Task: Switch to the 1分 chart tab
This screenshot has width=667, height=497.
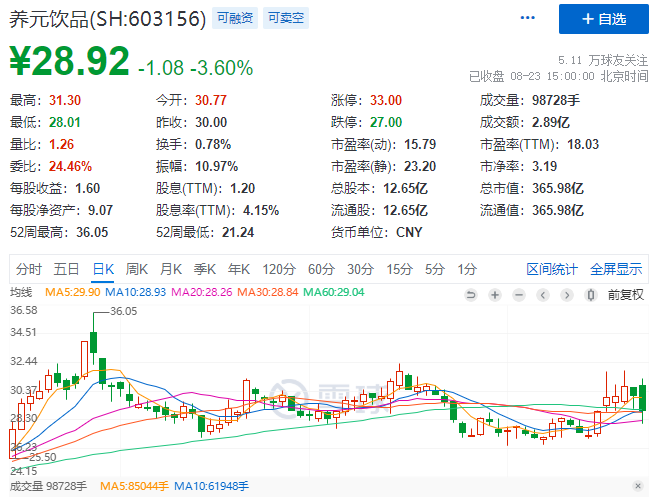Action: [467, 269]
